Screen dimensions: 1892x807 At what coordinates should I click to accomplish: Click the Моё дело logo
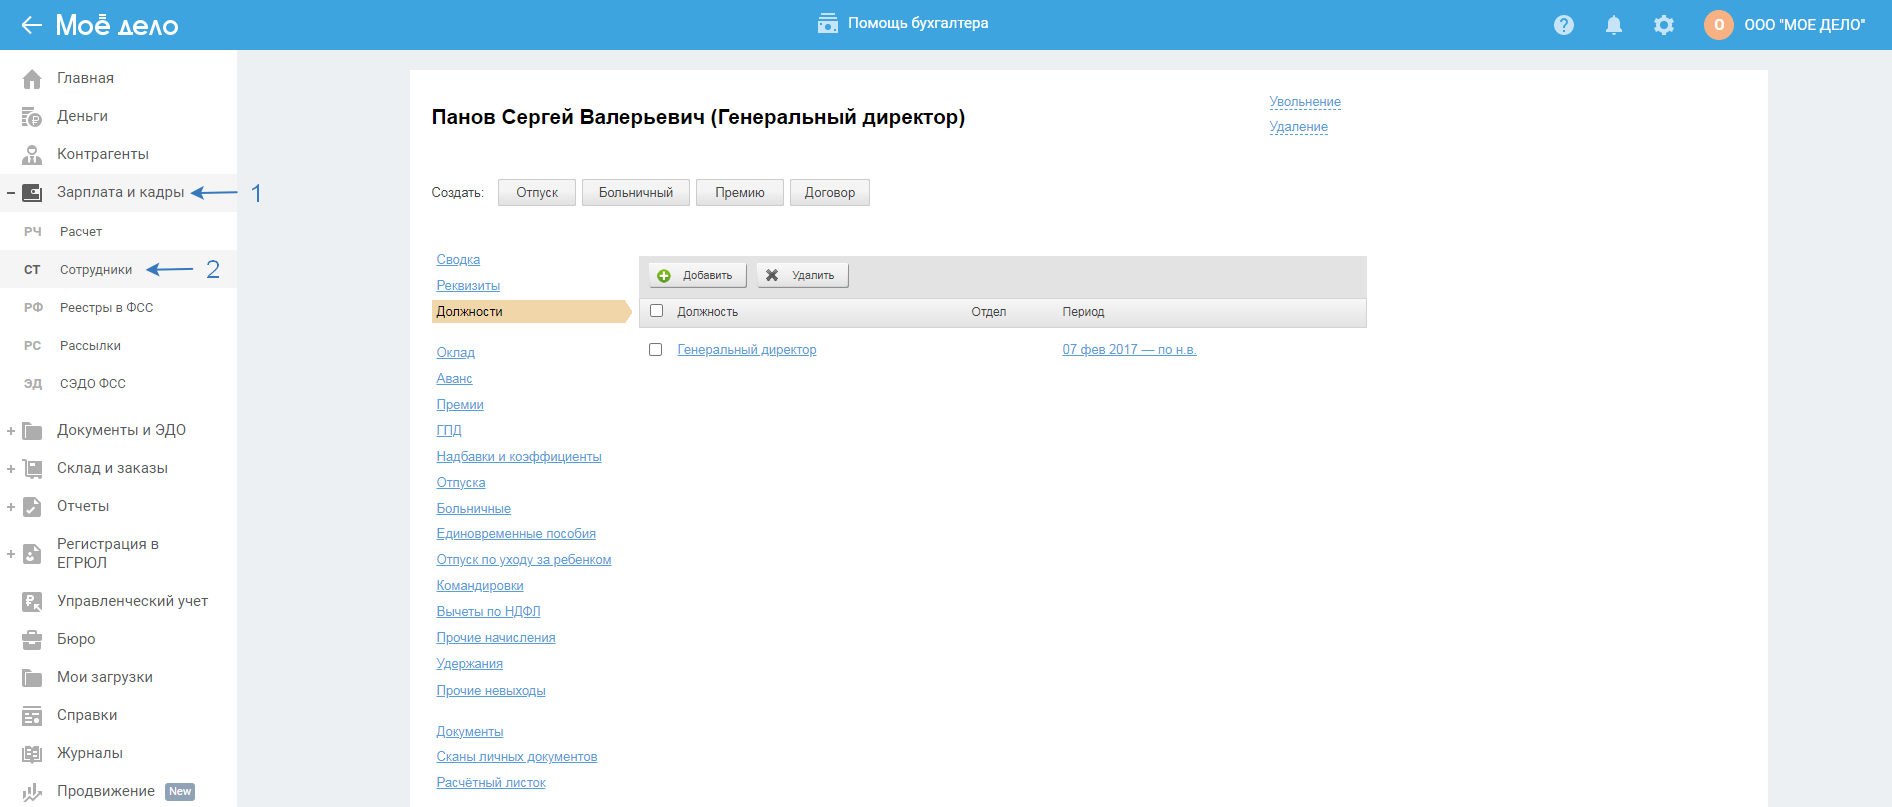[117, 25]
